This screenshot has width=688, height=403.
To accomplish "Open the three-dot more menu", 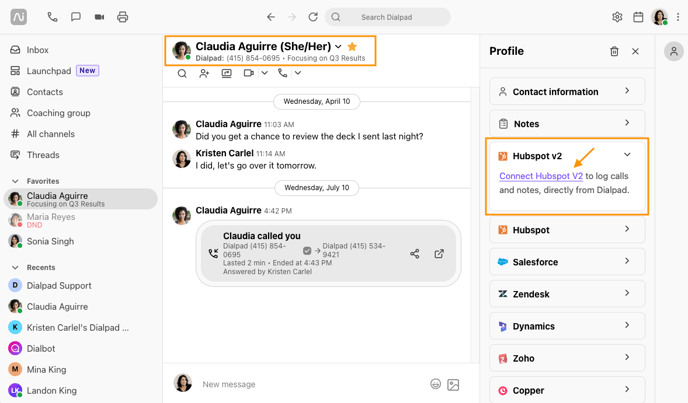I will pos(678,17).
